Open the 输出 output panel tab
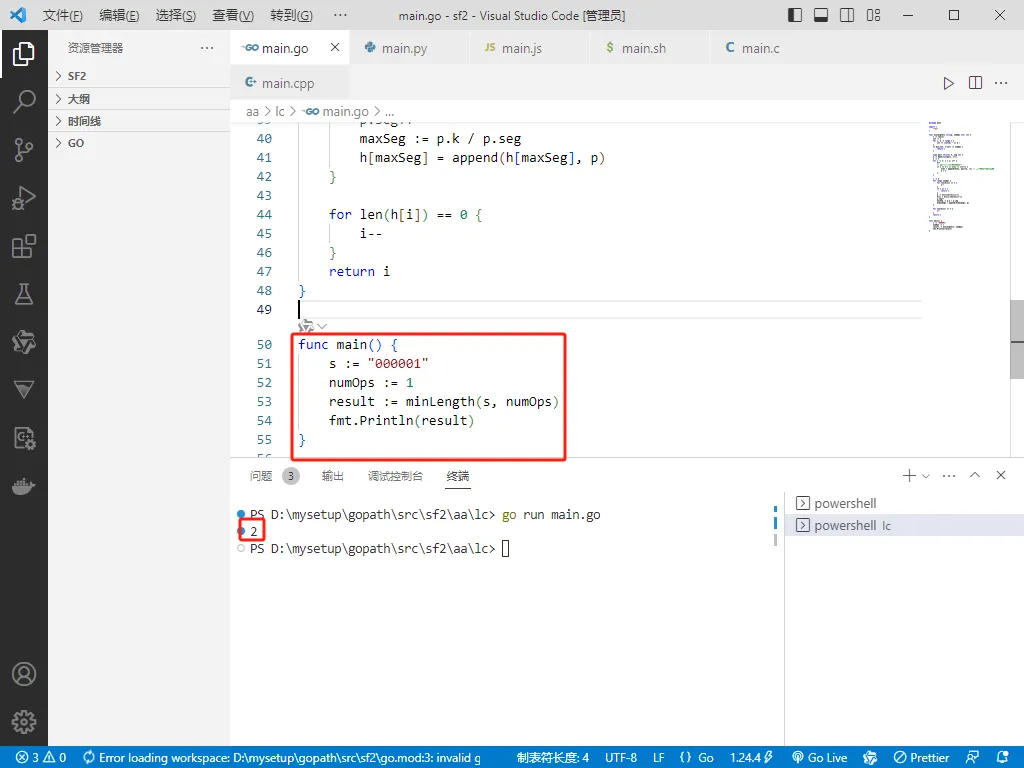This screenshot has width=1024, height=768. point(332,476)
